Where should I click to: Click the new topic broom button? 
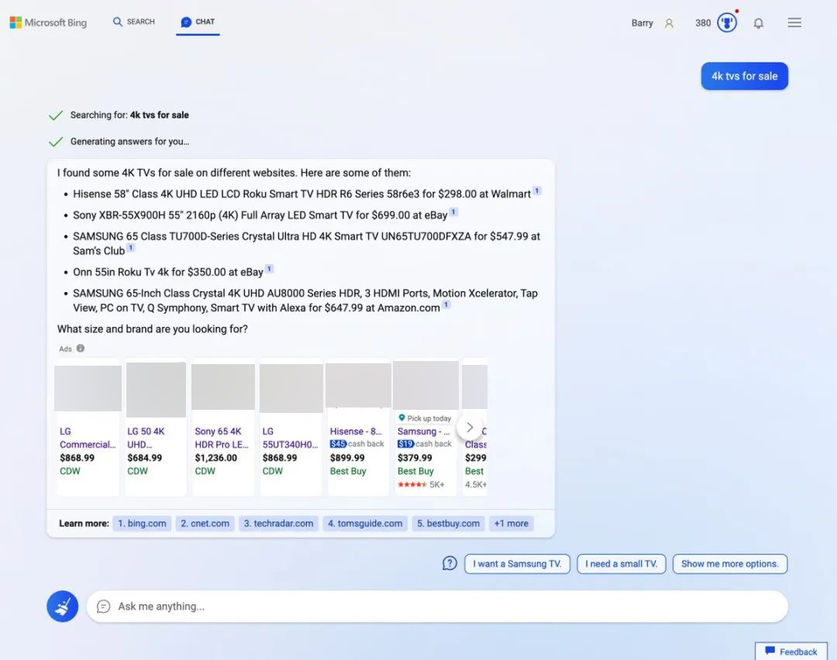[62, 606]
